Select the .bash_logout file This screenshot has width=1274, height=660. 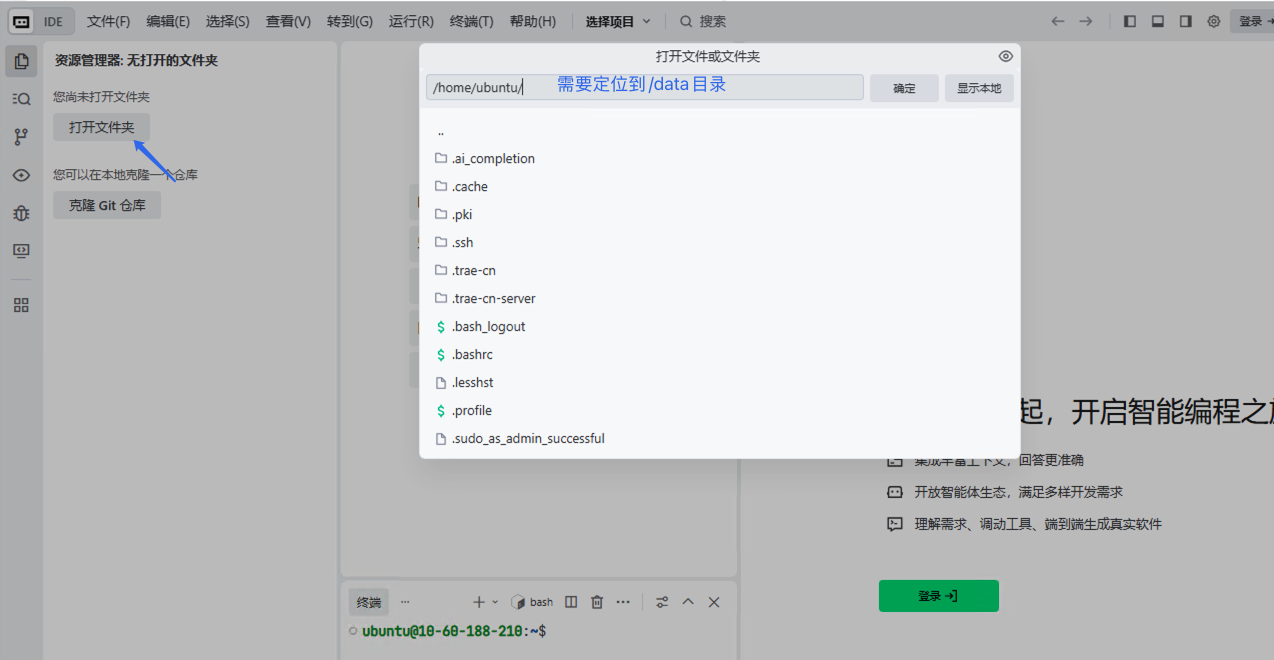pyautogui.click(x=719, y=327)
